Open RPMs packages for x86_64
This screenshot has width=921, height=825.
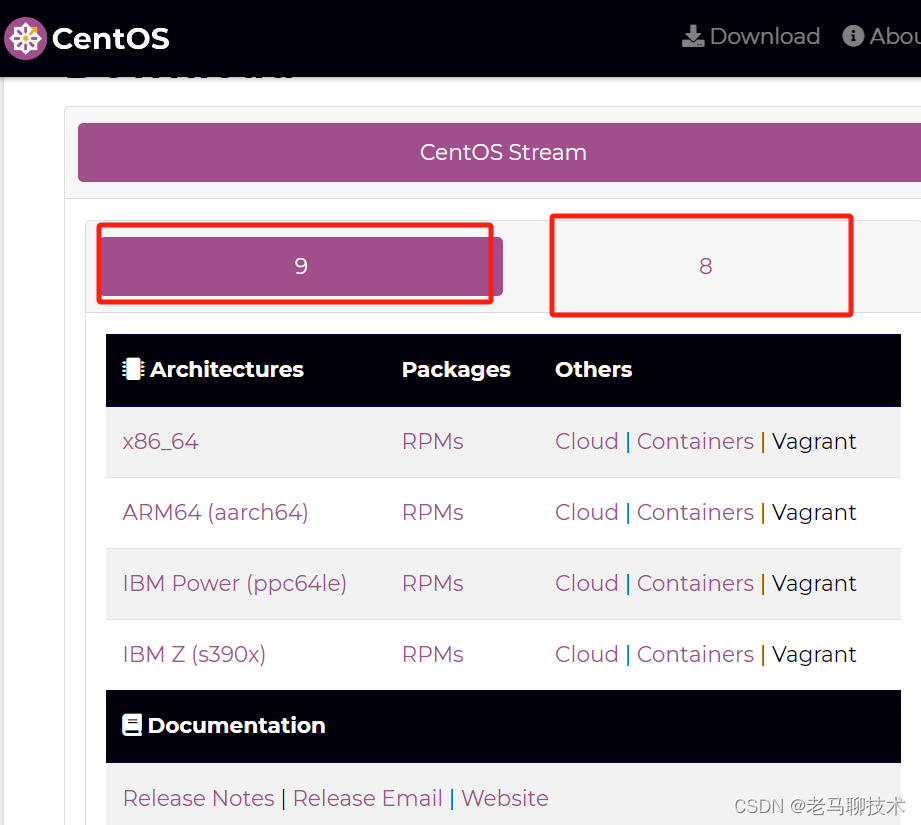(432, 441)
